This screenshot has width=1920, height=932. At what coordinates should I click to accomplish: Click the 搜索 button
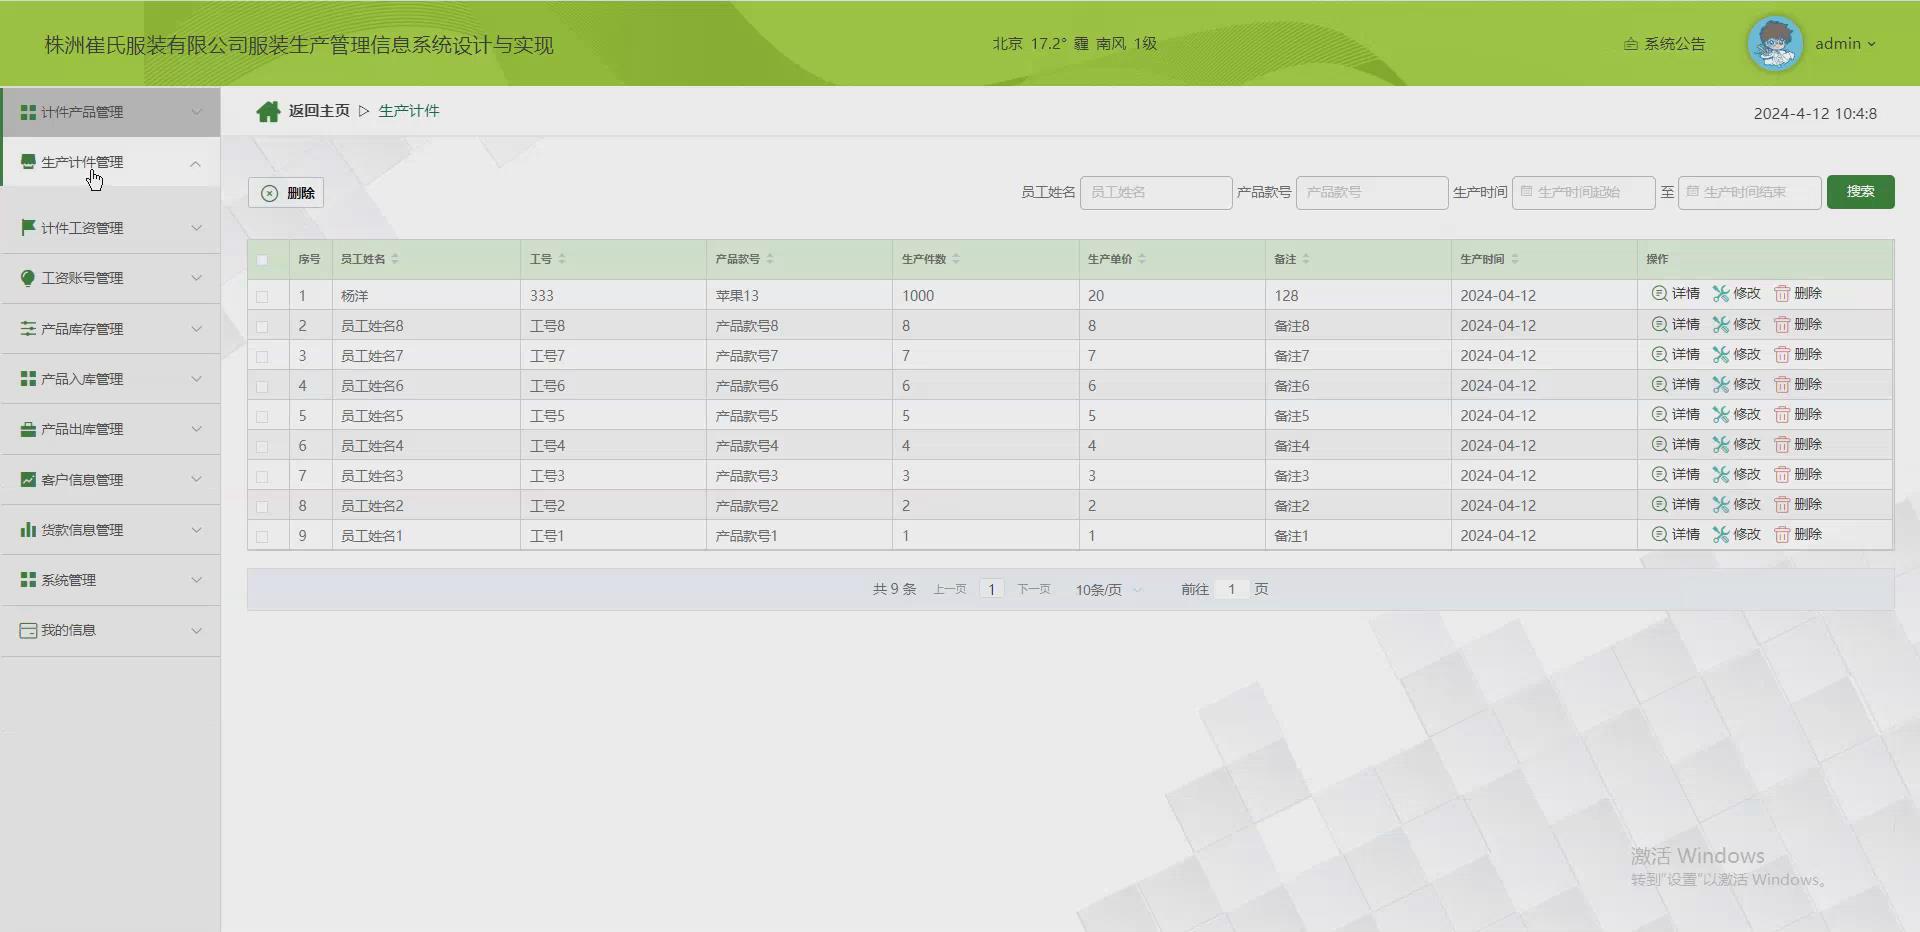[1860, 192]
